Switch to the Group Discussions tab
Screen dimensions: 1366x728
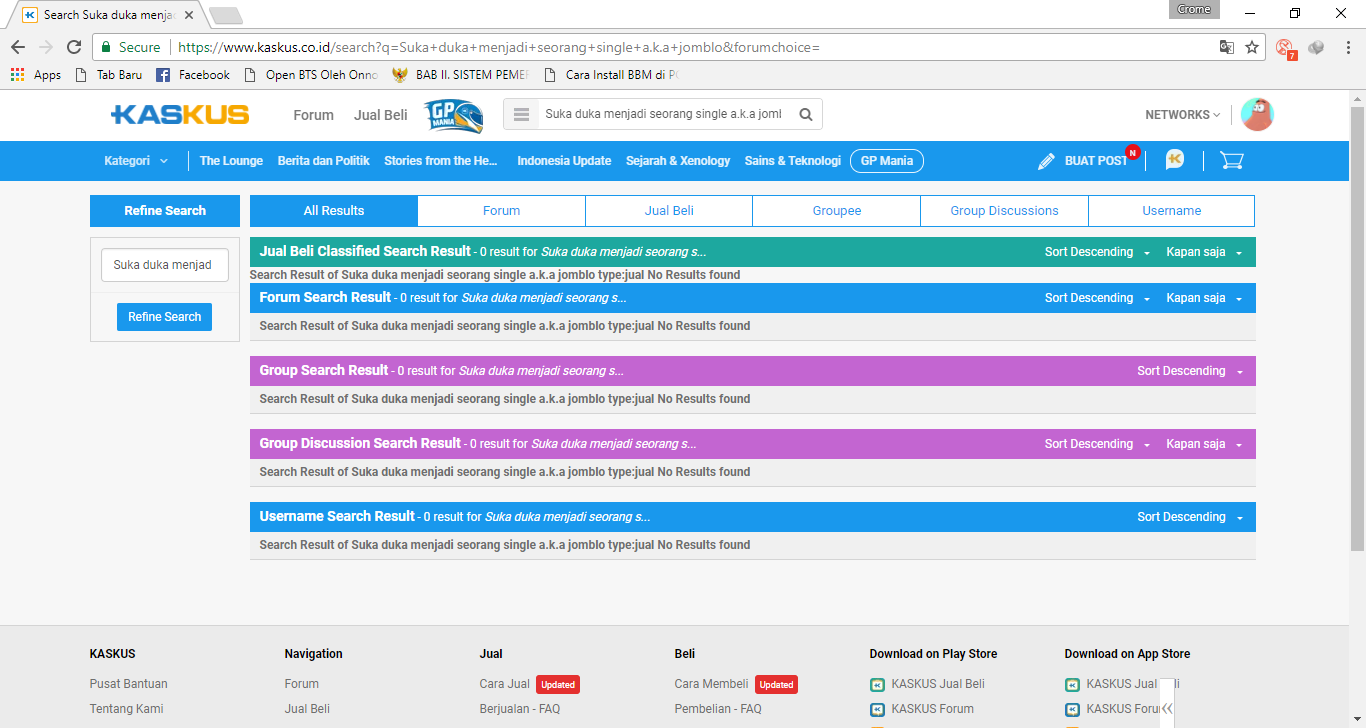(1004, 211)
